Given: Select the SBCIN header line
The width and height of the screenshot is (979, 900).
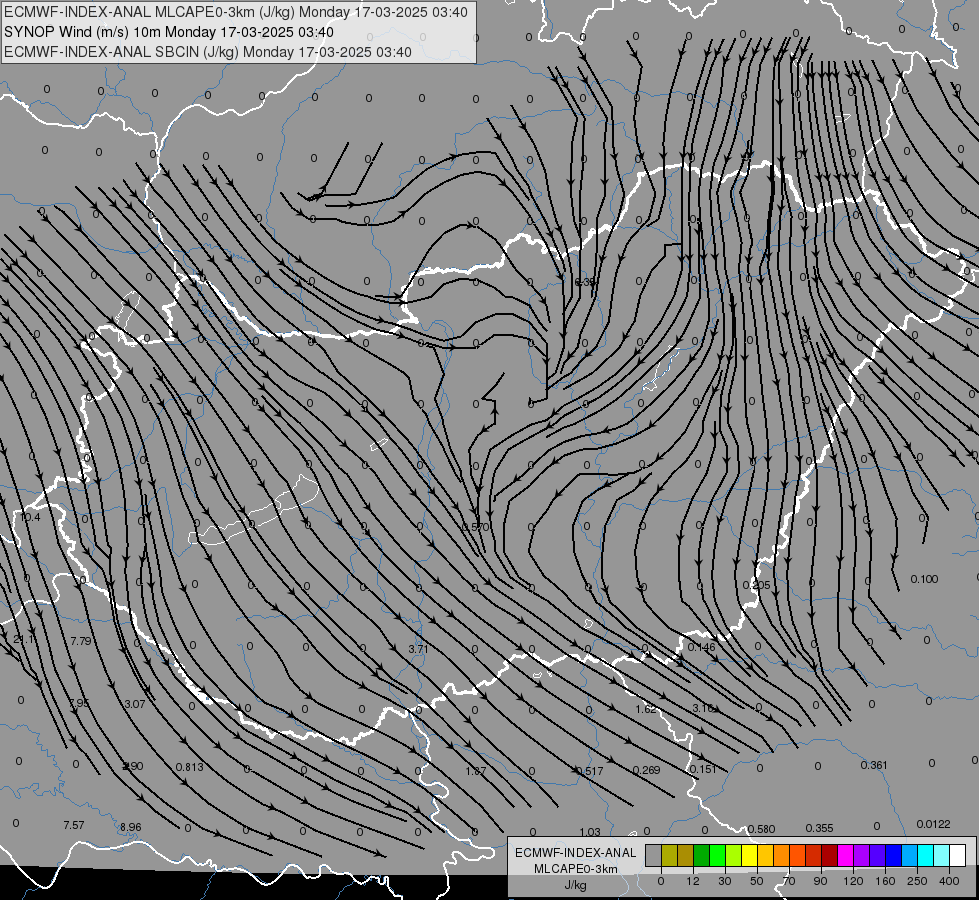Looking at the screenshot, I should pos(208,52).
